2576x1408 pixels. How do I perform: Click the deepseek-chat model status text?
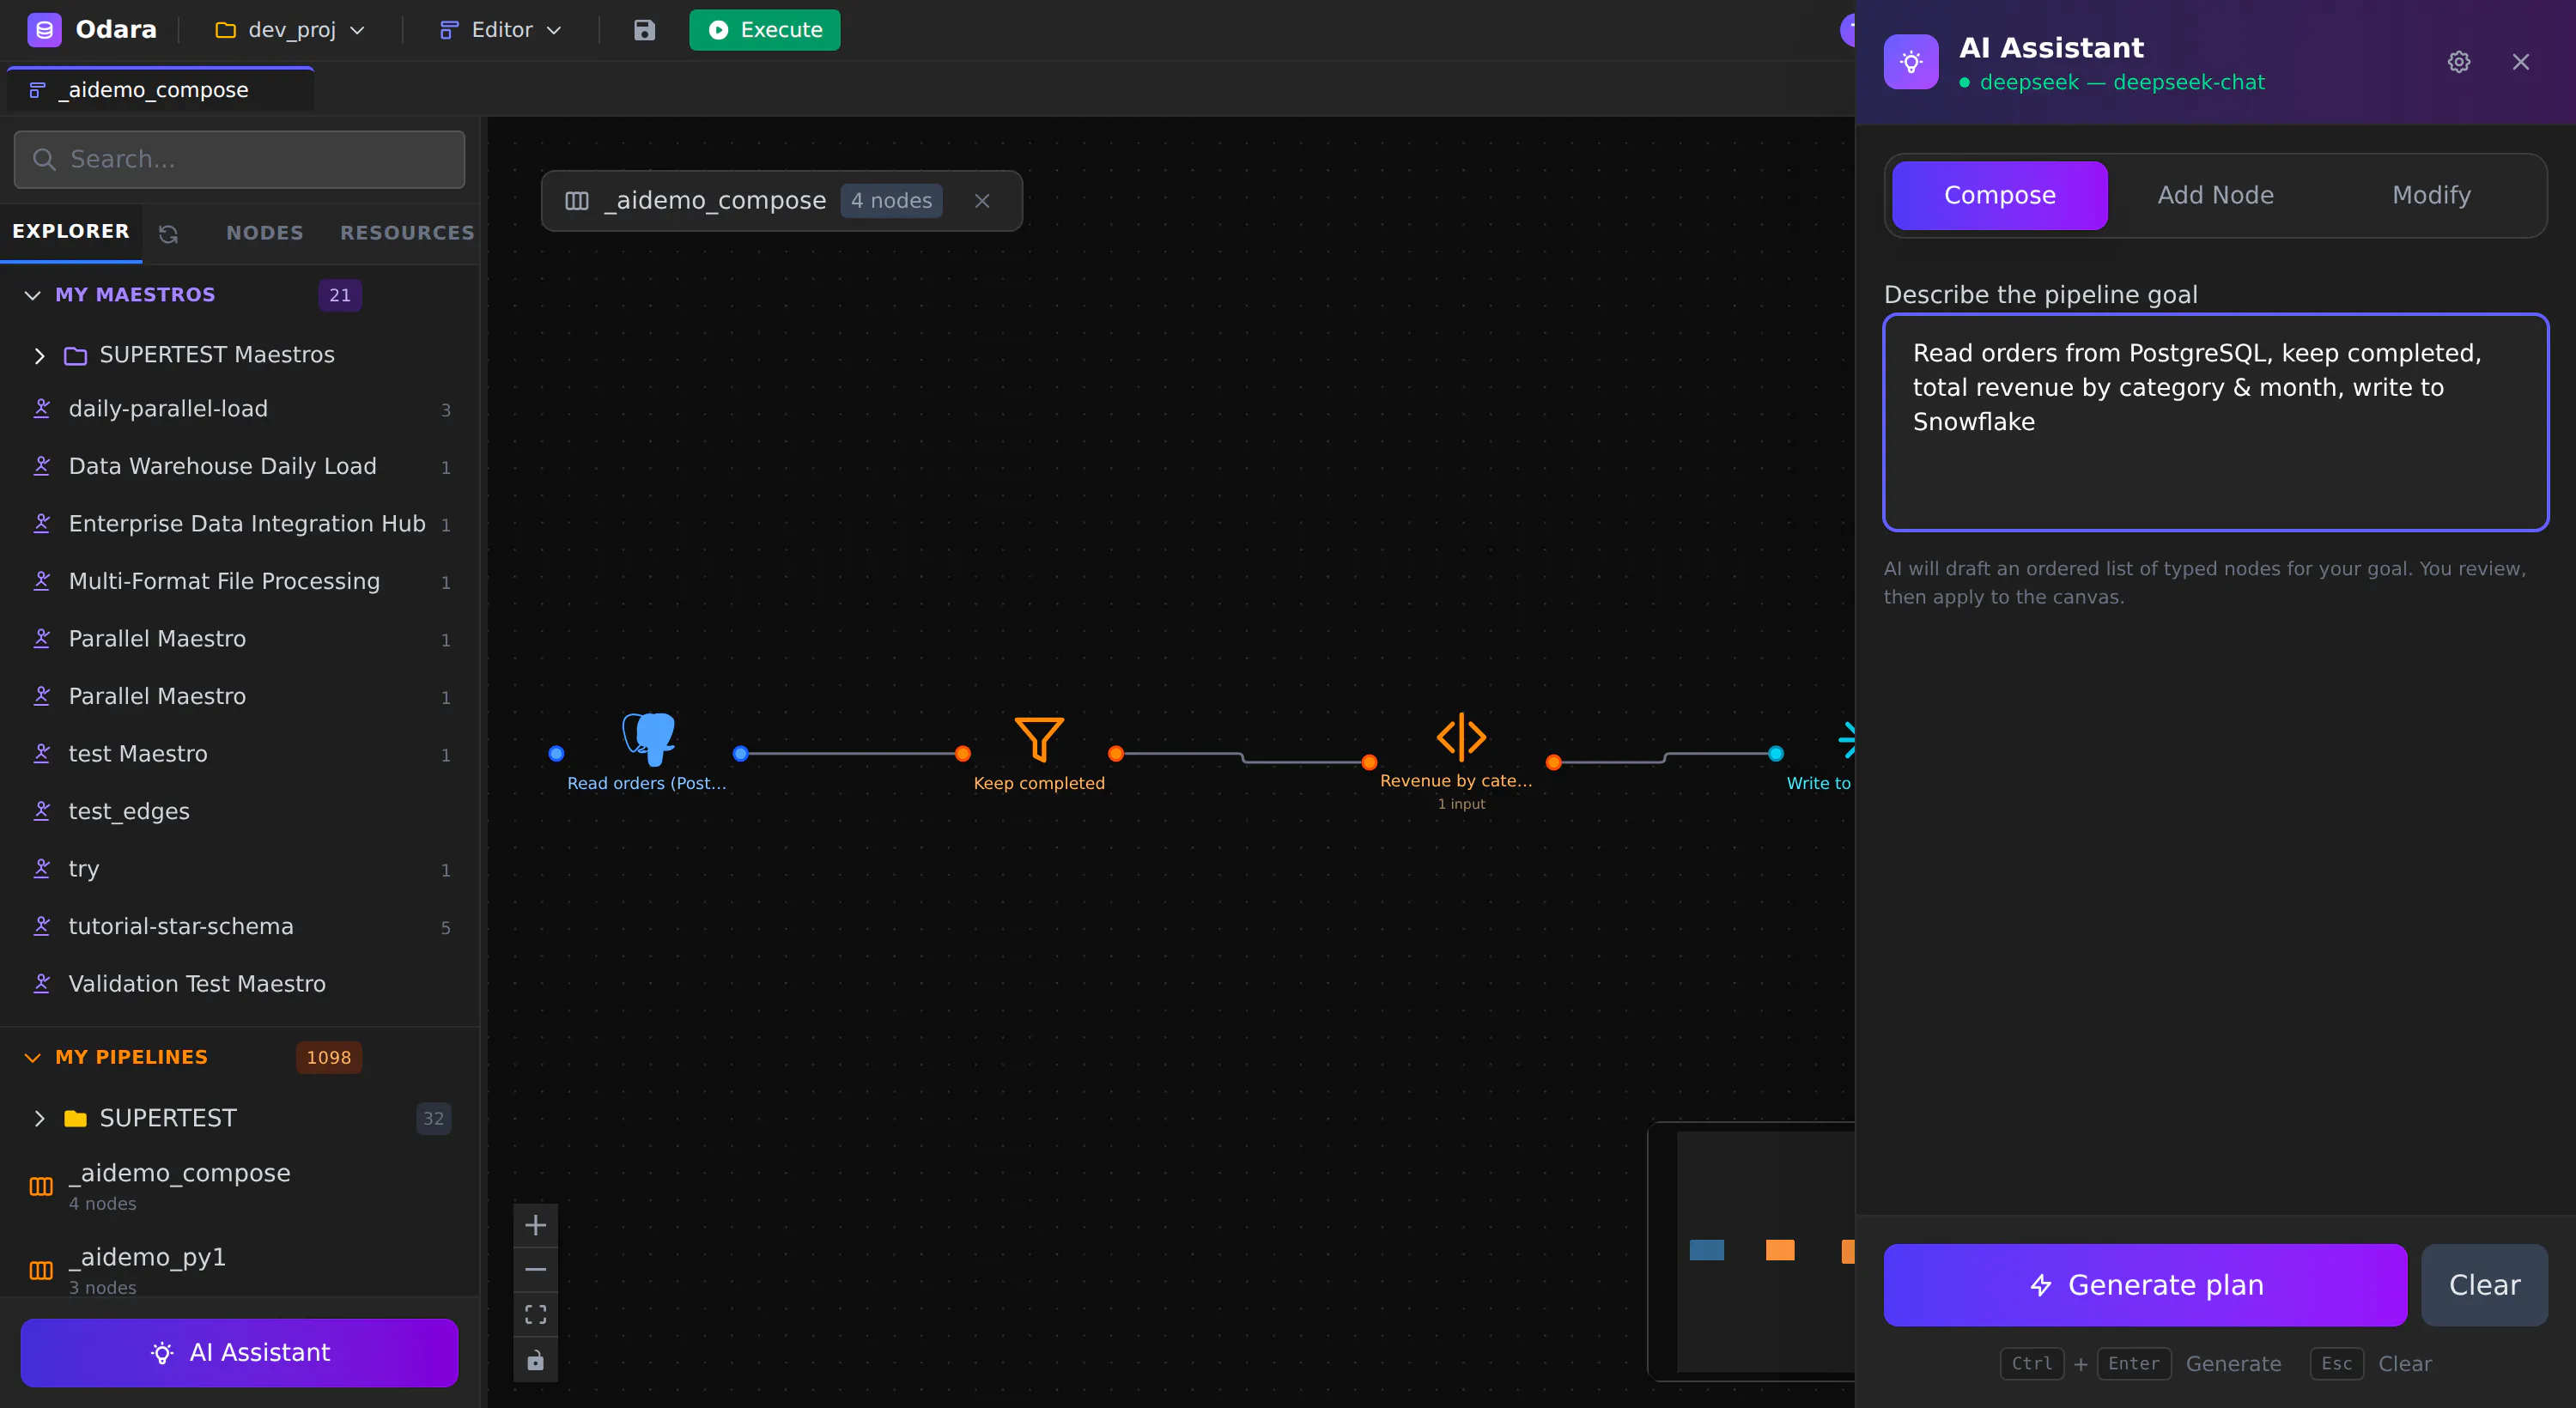point(2121,82)
